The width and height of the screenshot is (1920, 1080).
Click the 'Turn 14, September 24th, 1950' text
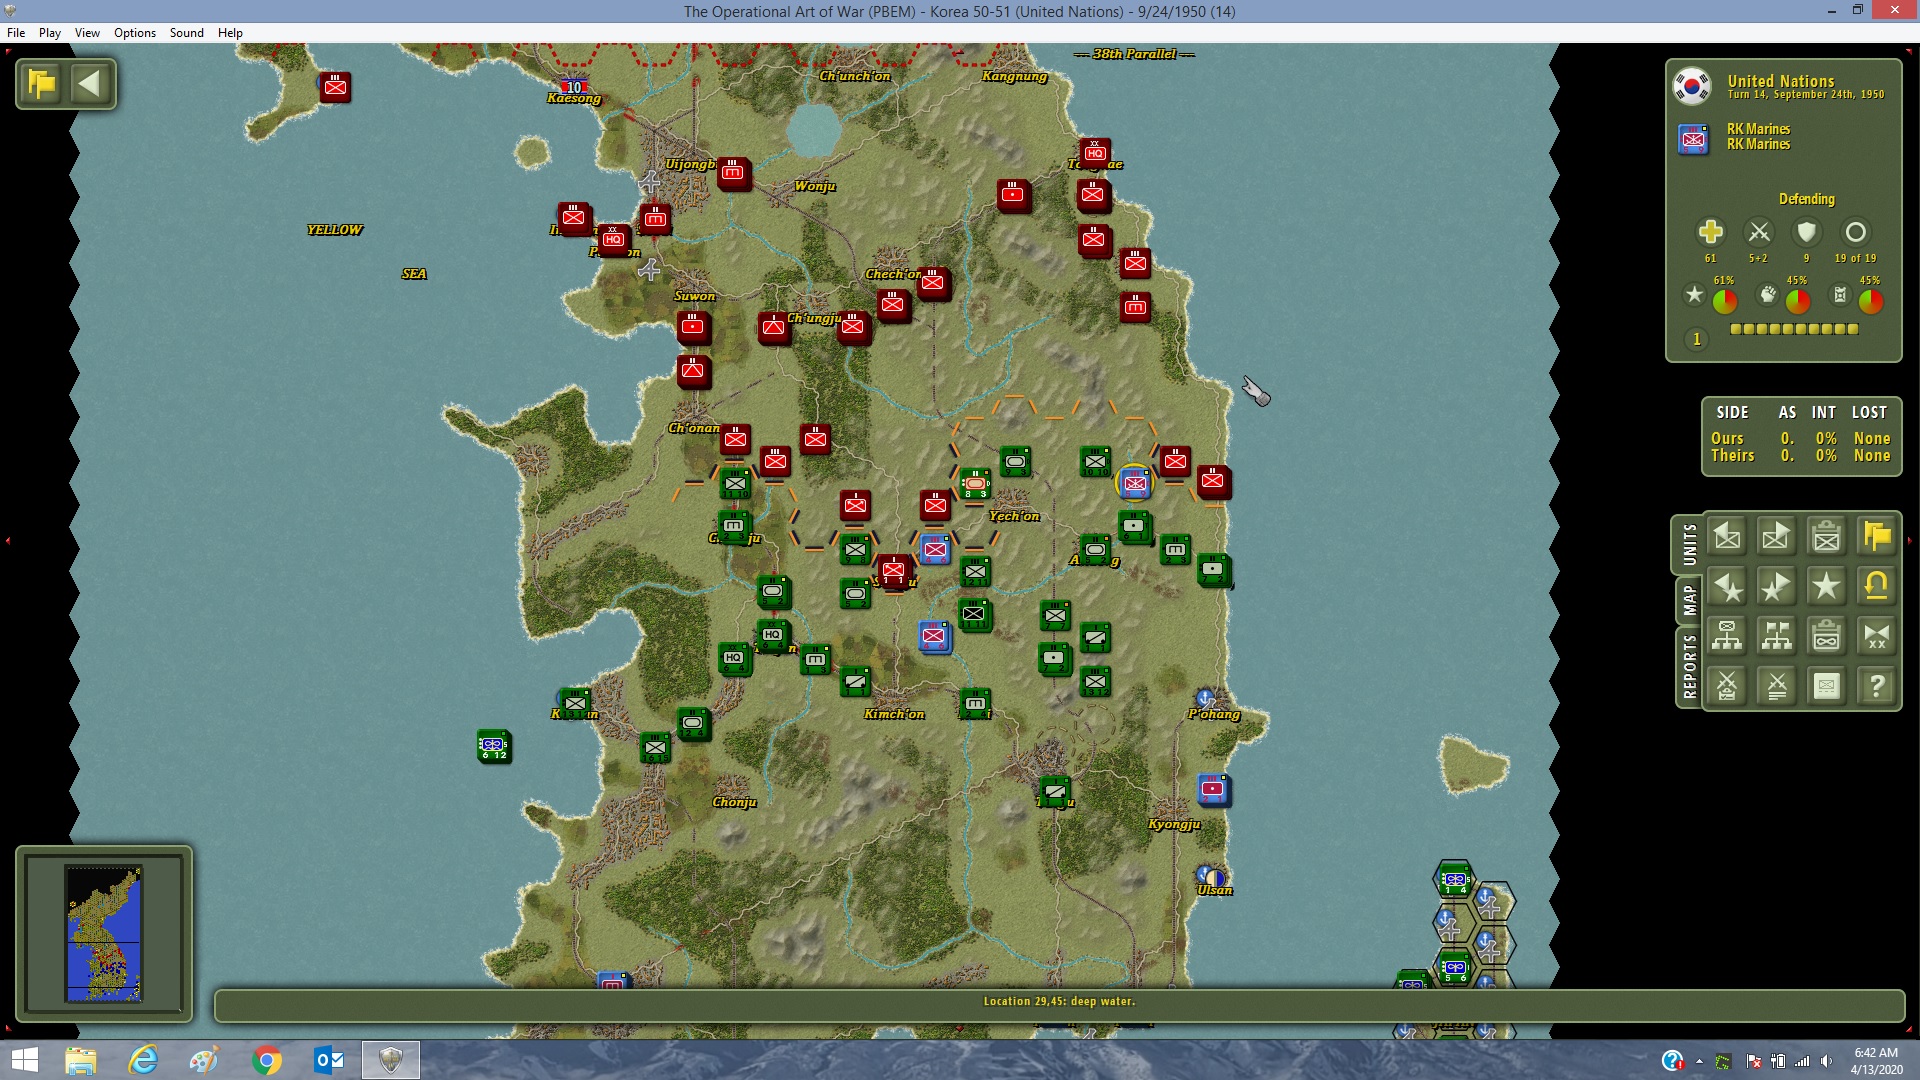click(x=1806, y=95)
